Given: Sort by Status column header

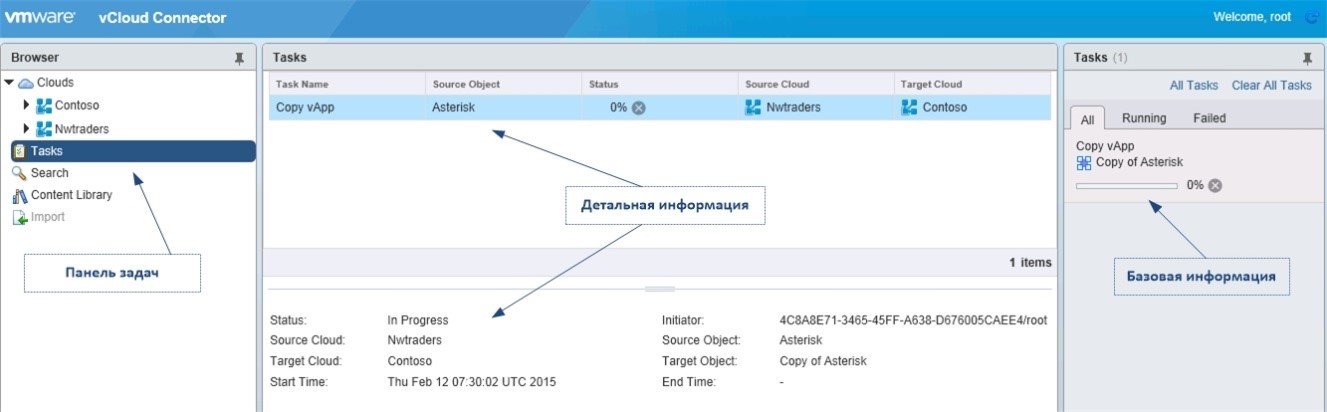Looking at the screenshot, I should (659, 84).
